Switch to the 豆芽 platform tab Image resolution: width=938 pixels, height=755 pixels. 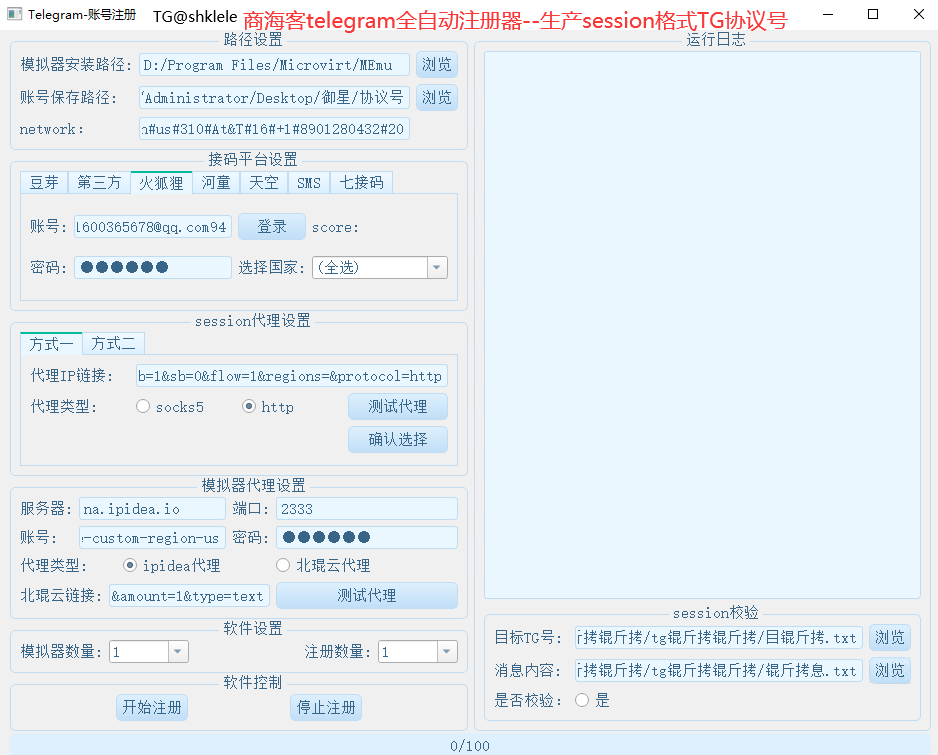pyautogui.click(x=44, y=182)
